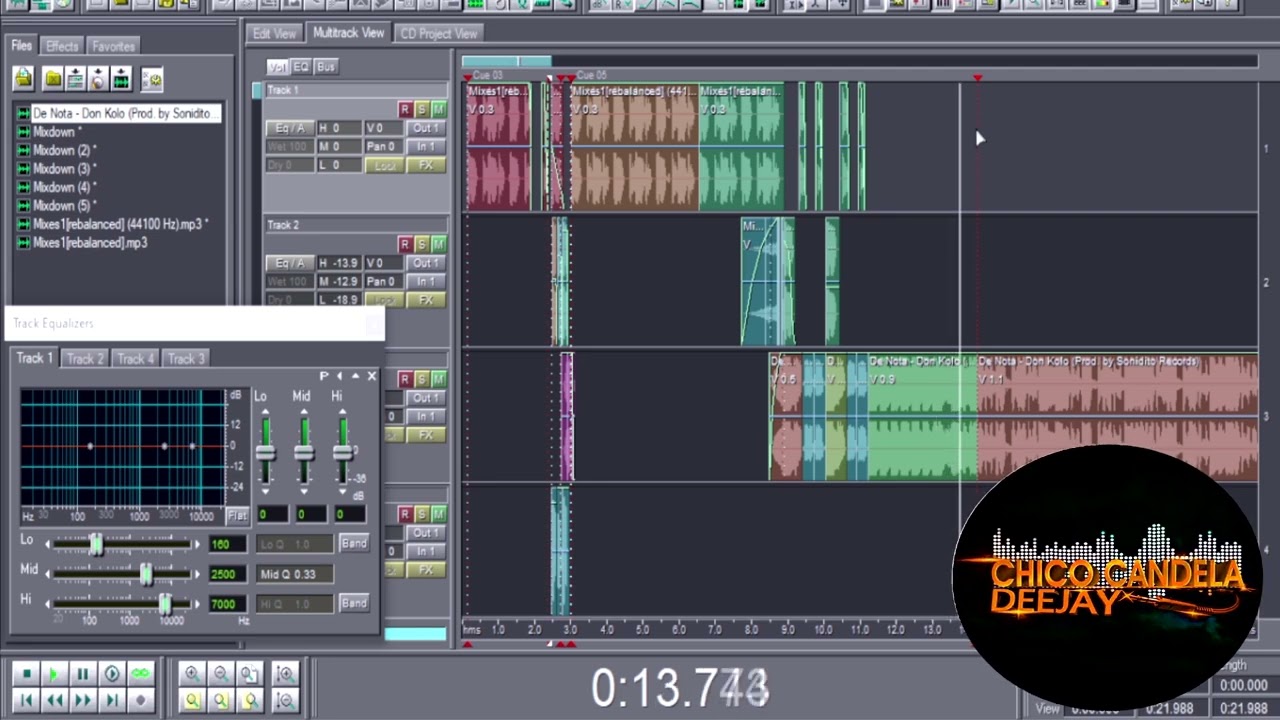Viewport: 1280px width, 720px height.
Task: Mute Track 2 with the M button
Action: pos(438,244)
